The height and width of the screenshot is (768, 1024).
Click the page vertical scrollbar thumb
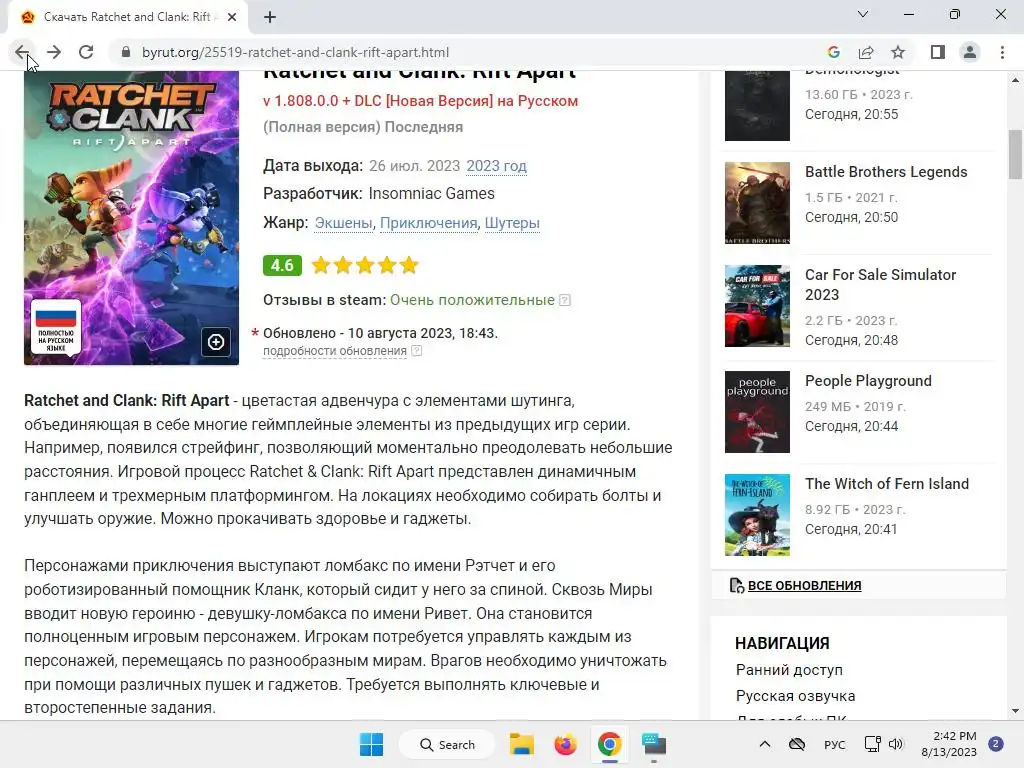coord(1015,154)
